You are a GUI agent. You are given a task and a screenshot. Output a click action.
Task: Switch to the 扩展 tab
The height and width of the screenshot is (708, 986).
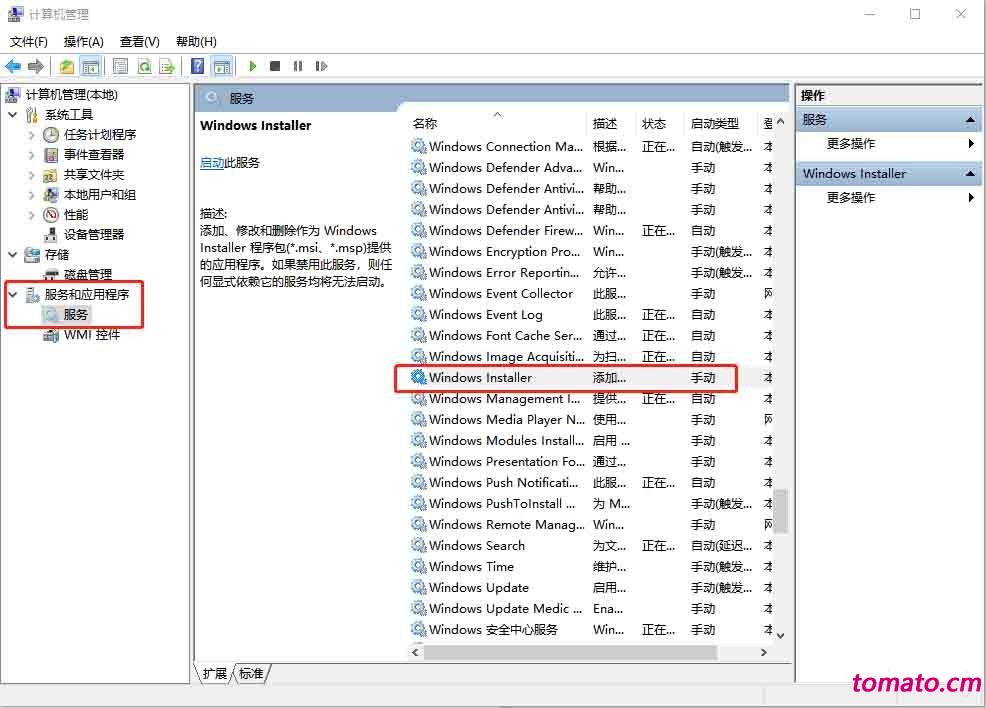point(214,673)
